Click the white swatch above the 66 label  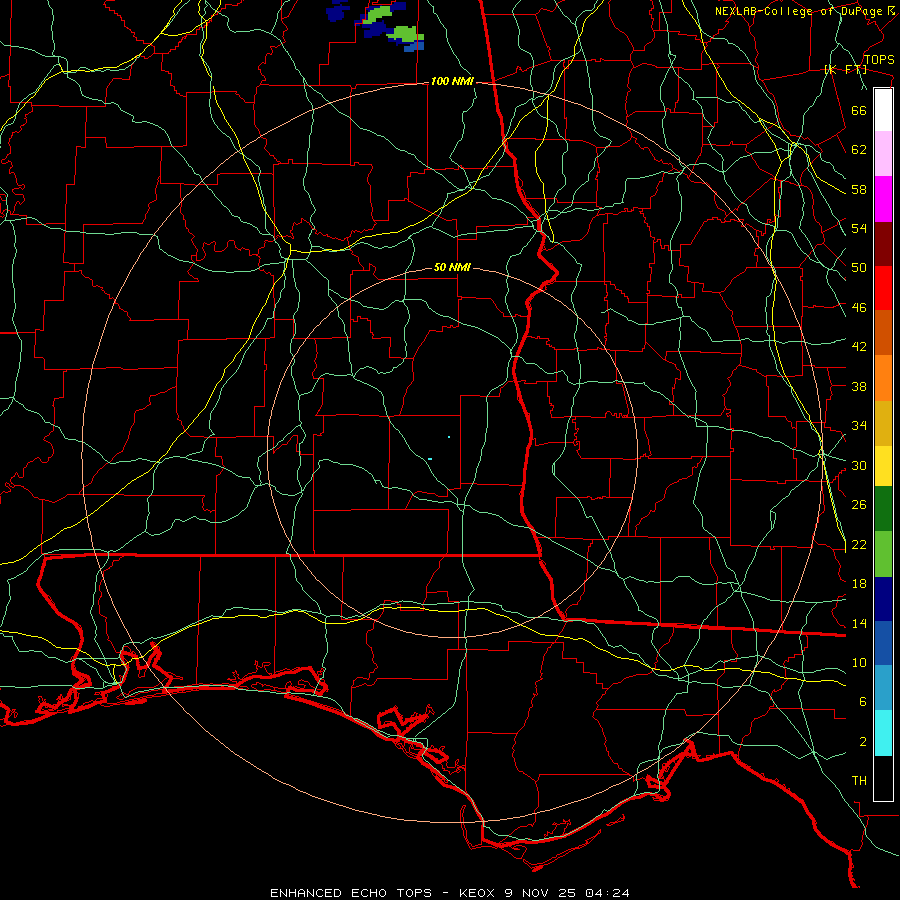tap(883, 110)
